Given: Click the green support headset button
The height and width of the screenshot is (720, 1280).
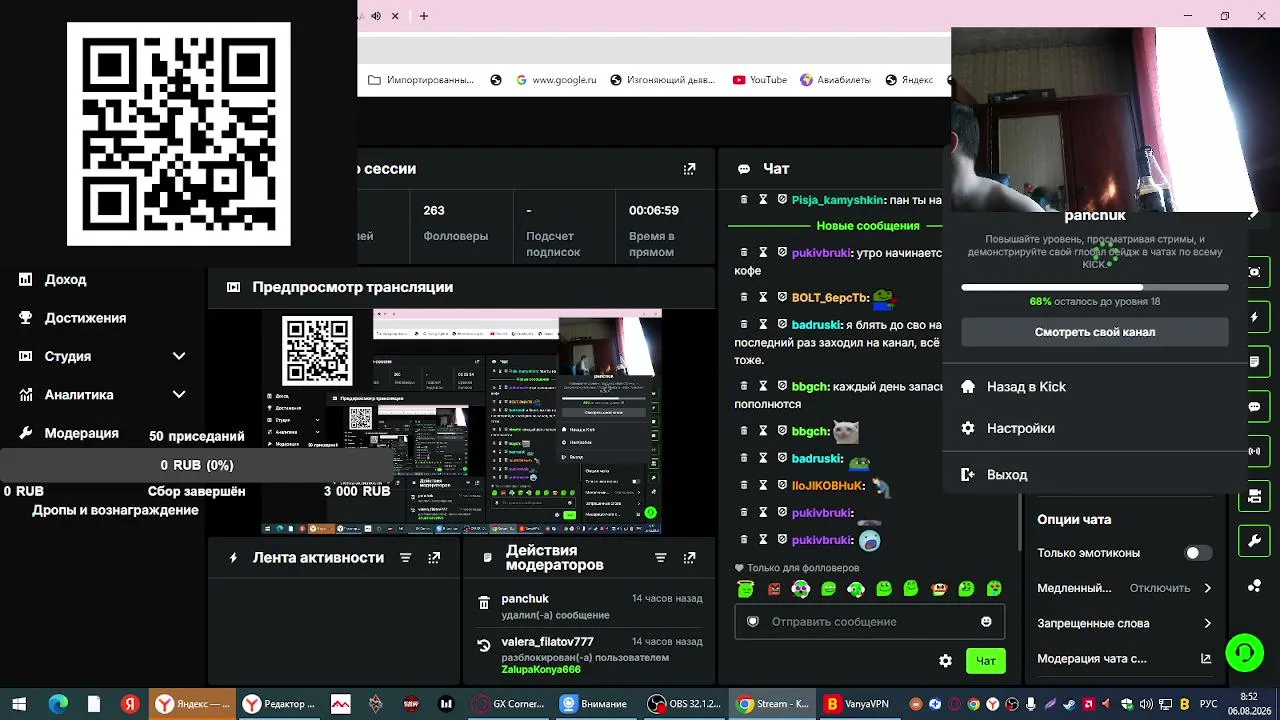Looking at the screenshot, I should click(x=1245, y=653).
